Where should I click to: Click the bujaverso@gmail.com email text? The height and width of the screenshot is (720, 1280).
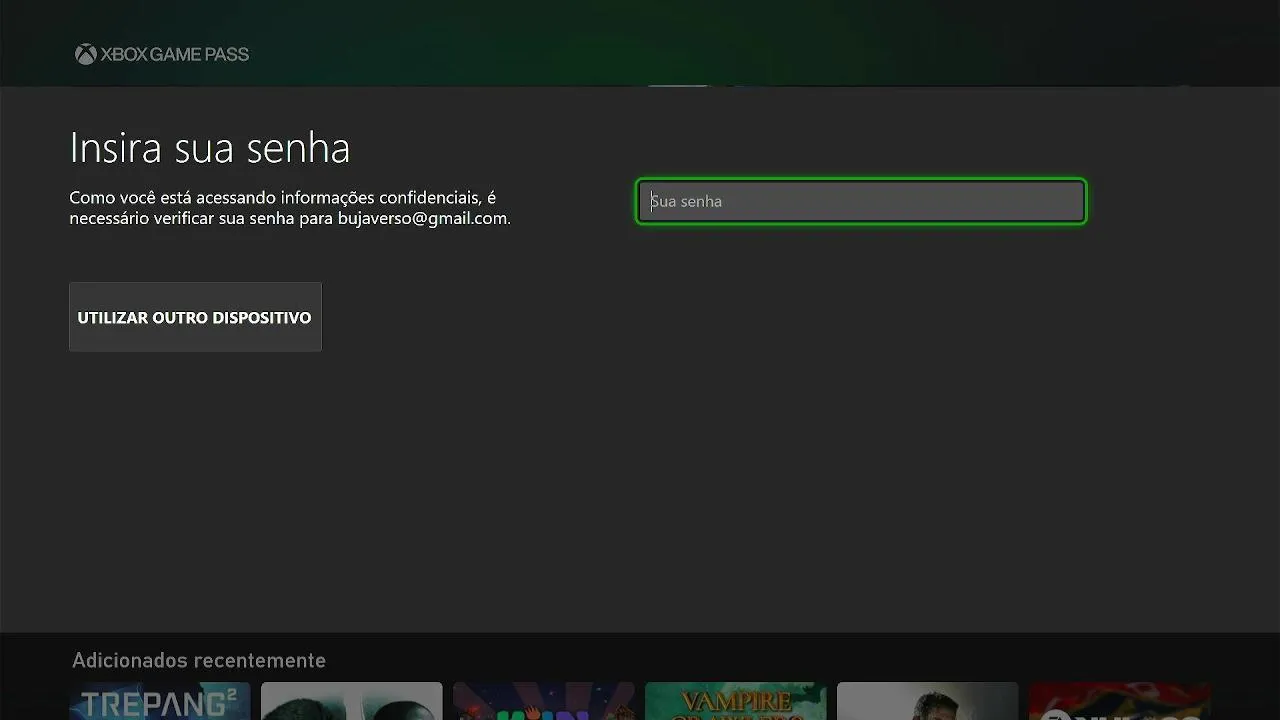[422, 218]
